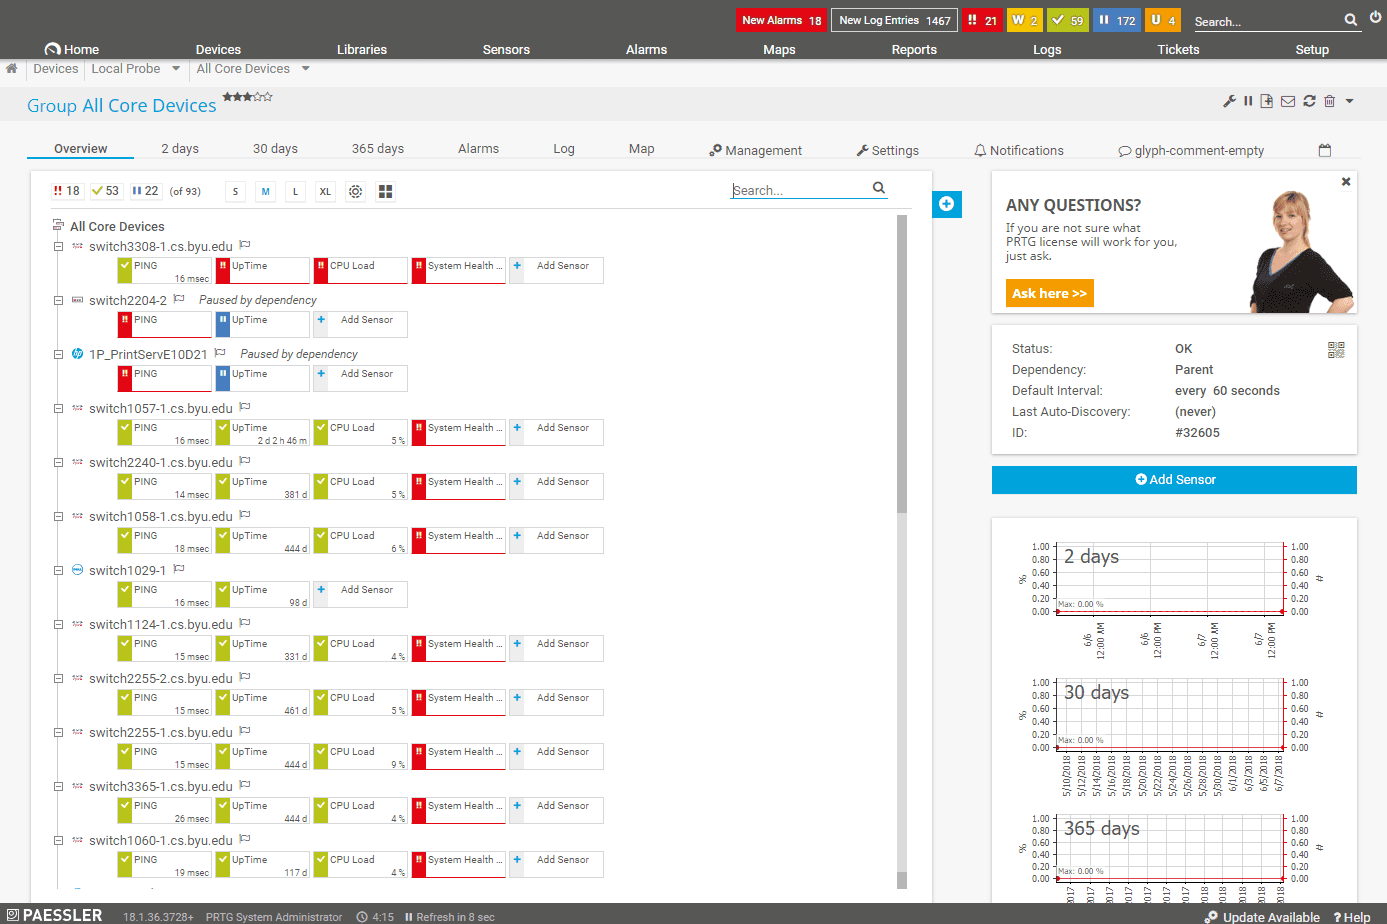Collapse the switch1029-1 device node
1387x924 pixels.
point(58,570)
